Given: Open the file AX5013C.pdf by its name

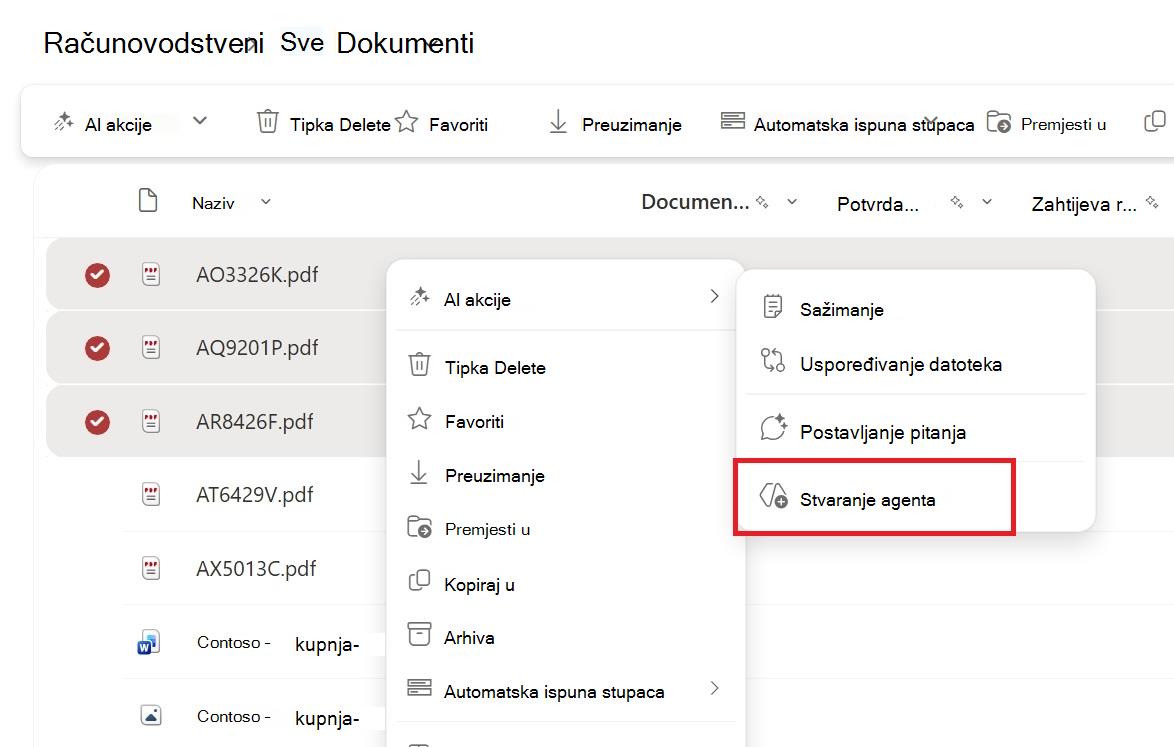Looking at the screenshot, I should tap(256, 569).
